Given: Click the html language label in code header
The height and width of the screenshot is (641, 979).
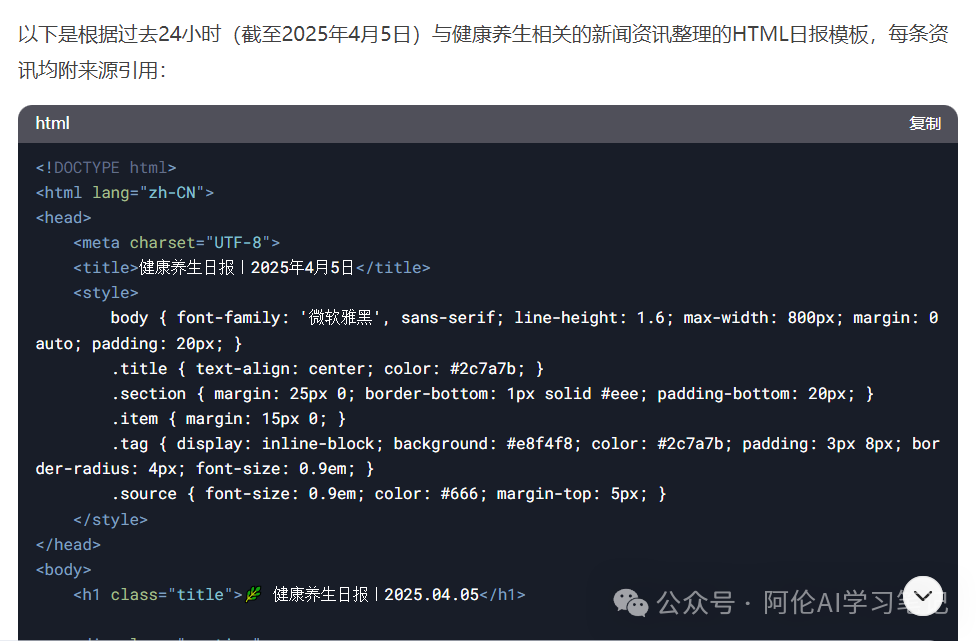Looking at the screenshot, I should pyautogui.click(x=52, y=124).
